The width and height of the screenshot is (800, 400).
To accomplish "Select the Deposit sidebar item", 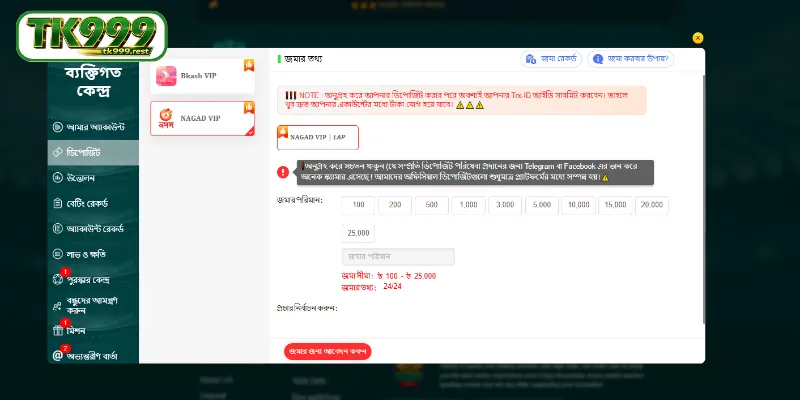I will (93, 153).
